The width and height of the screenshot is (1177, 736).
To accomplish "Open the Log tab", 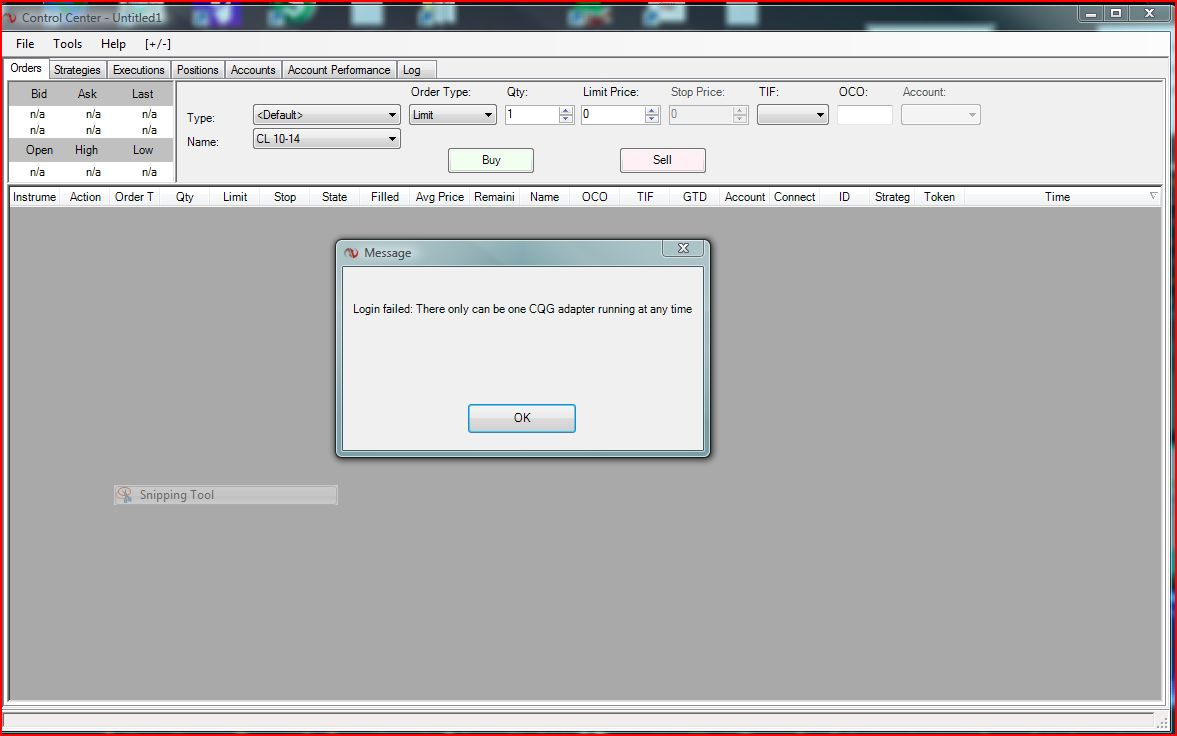I will [x=416, y=70].
